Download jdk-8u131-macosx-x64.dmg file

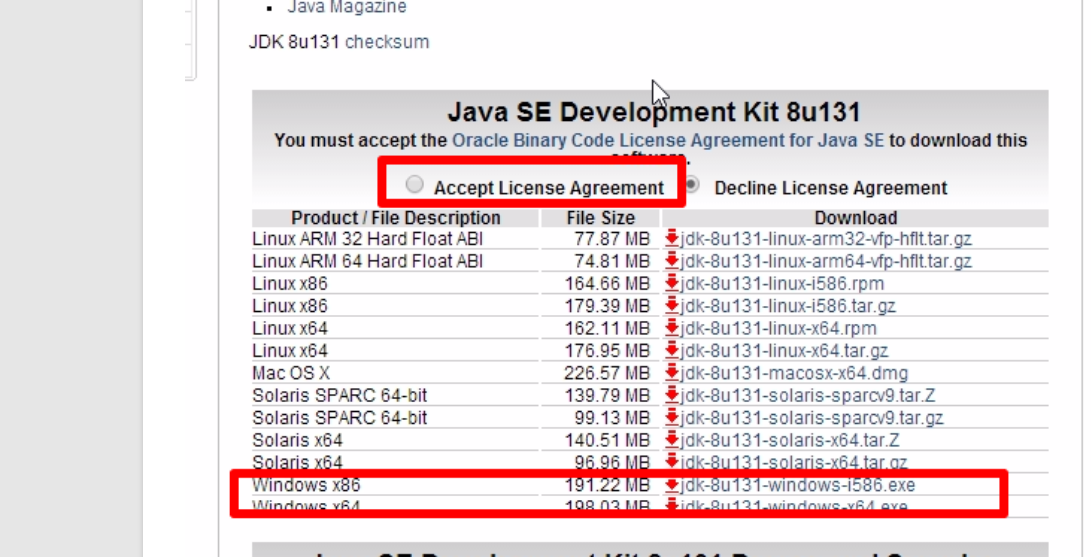point(794,373)
